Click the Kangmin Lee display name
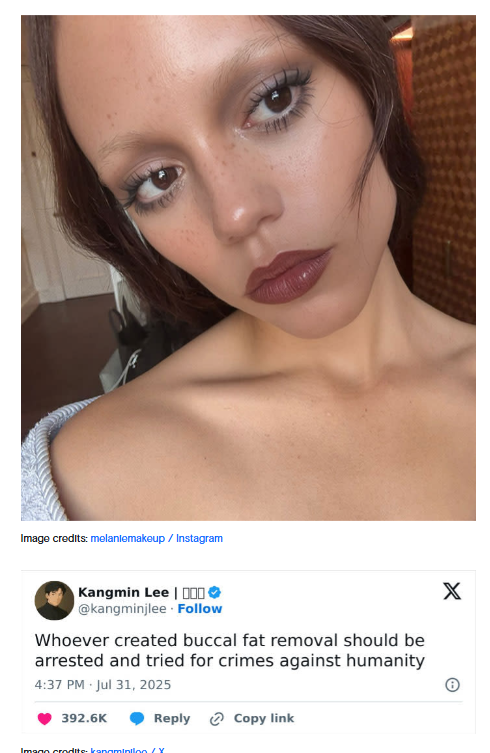Screen dimensions: 490x753 [x=123, y=593]
